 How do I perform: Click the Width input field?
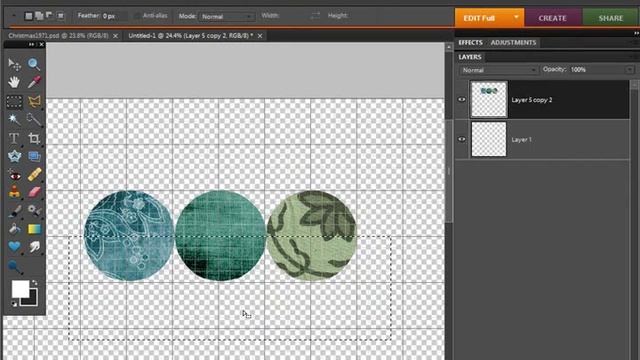[294, 16]
